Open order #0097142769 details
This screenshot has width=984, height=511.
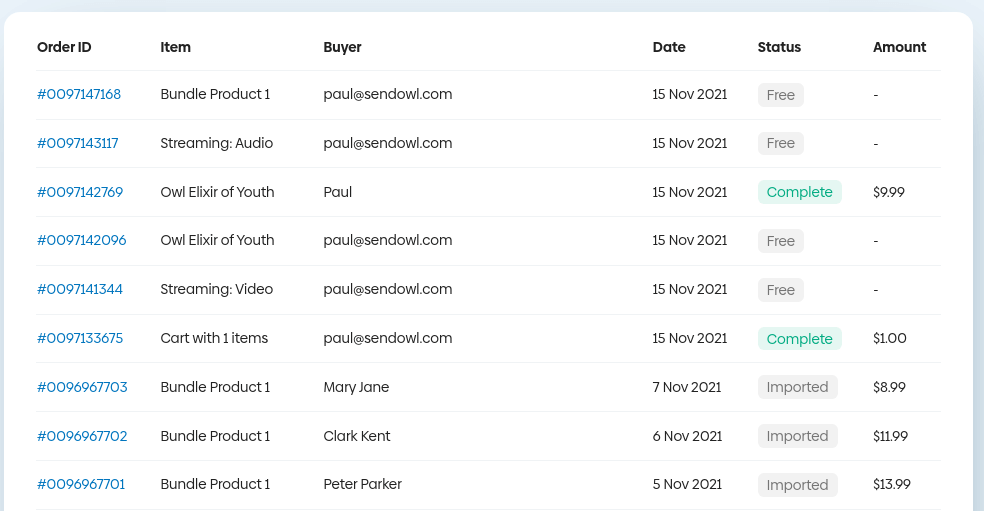[x=80, y=192]
